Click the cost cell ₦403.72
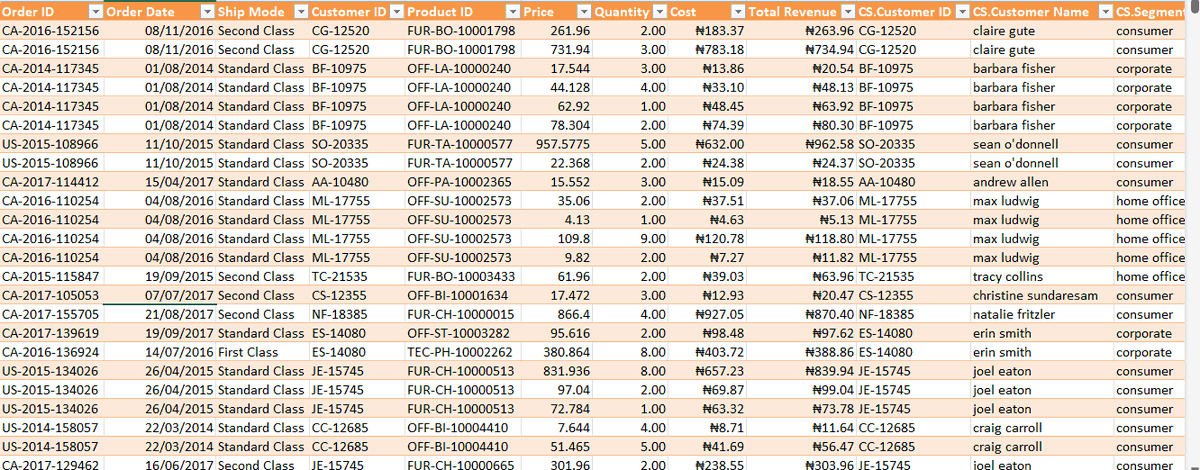1200x470 pixels. click(708, 352)
